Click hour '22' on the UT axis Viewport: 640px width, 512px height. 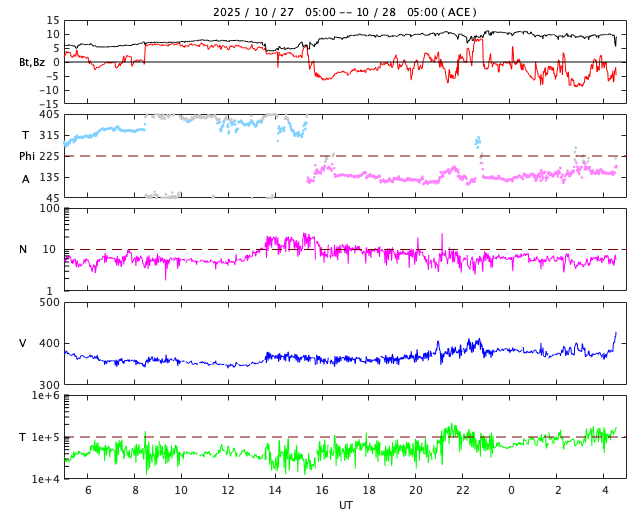(x=463, y=490)
